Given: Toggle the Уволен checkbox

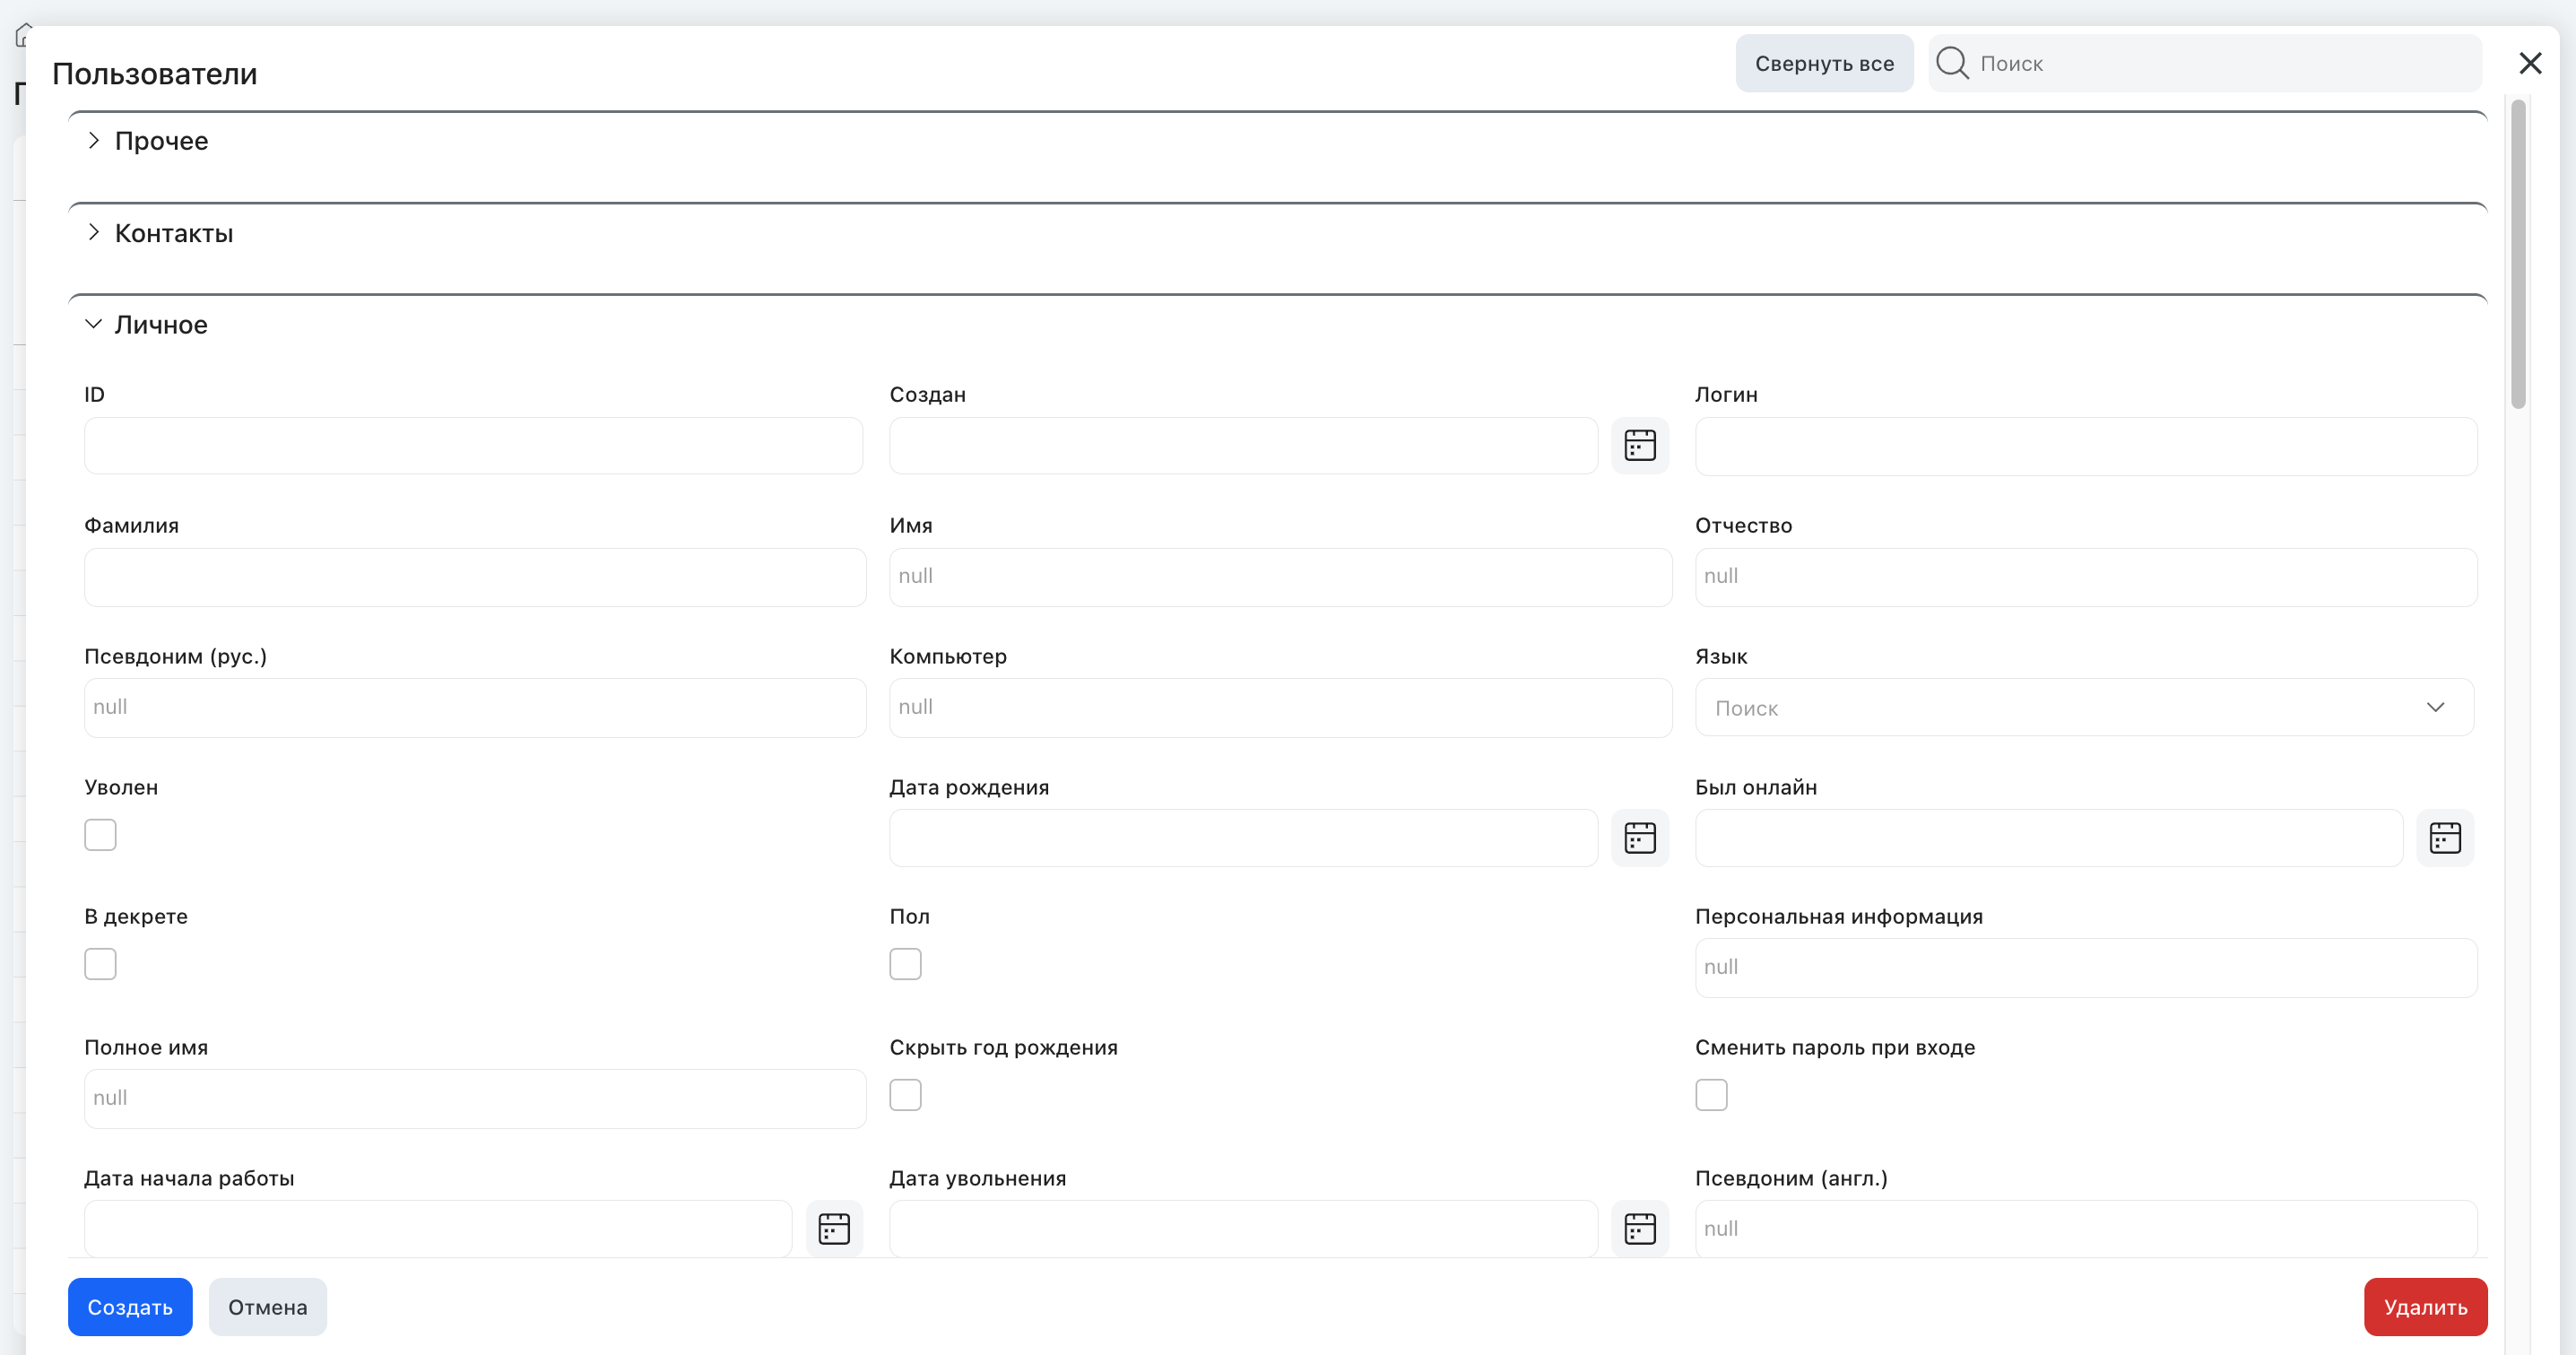Looking at the screenshot, I should point(100,835).
